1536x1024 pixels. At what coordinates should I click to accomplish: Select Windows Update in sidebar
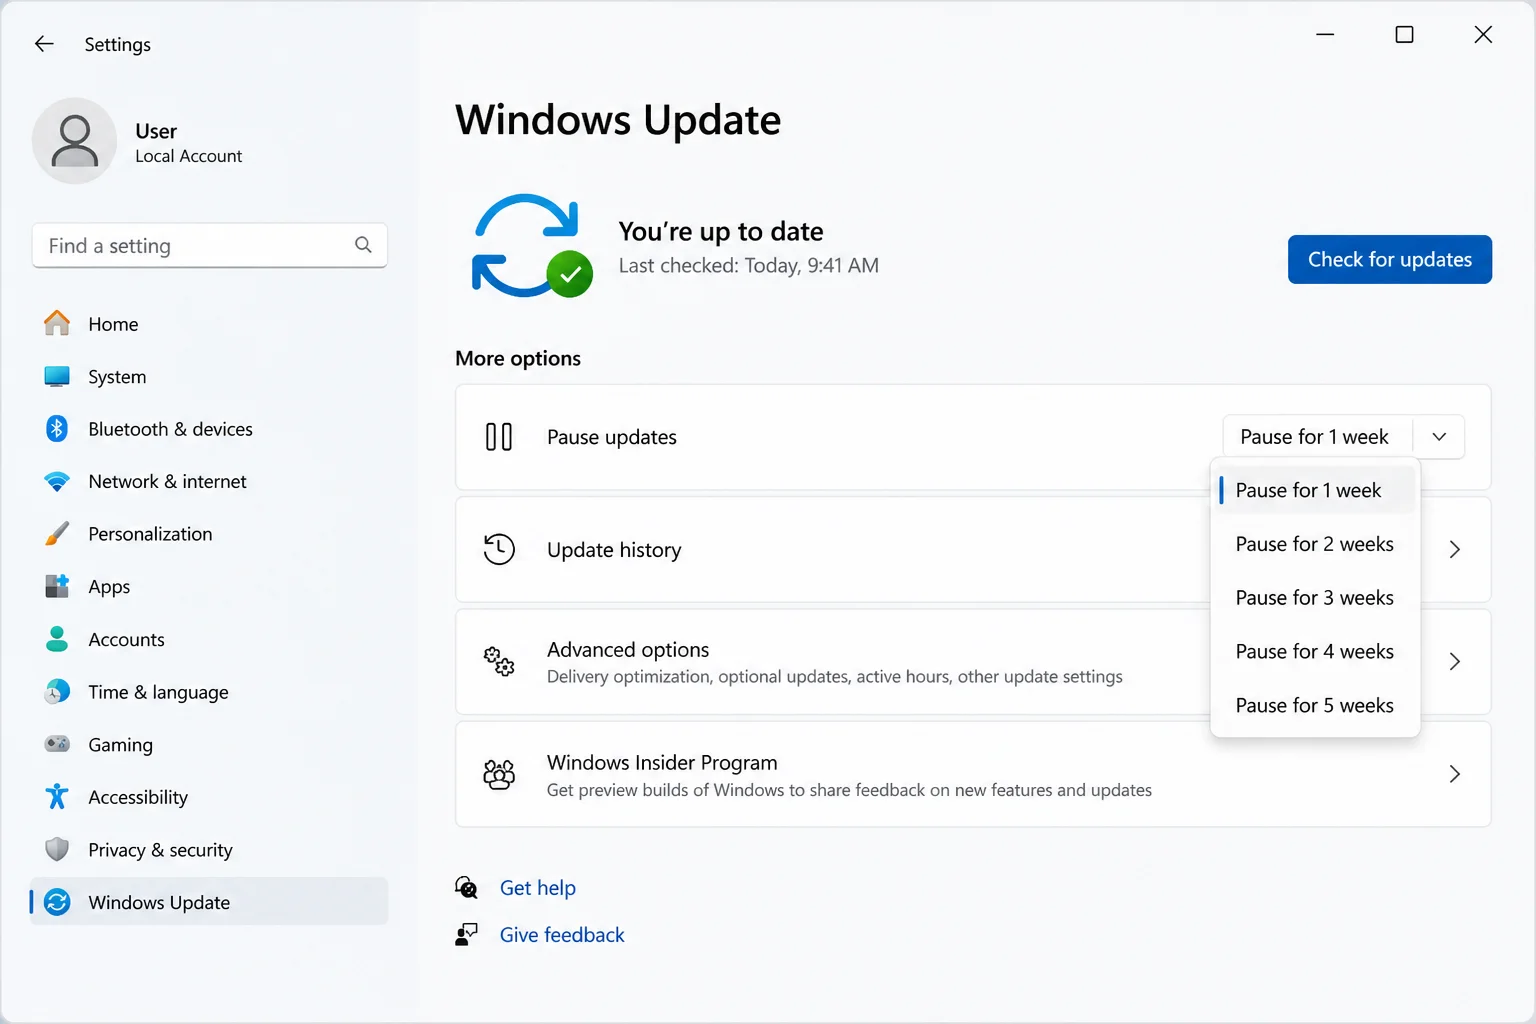209,902
